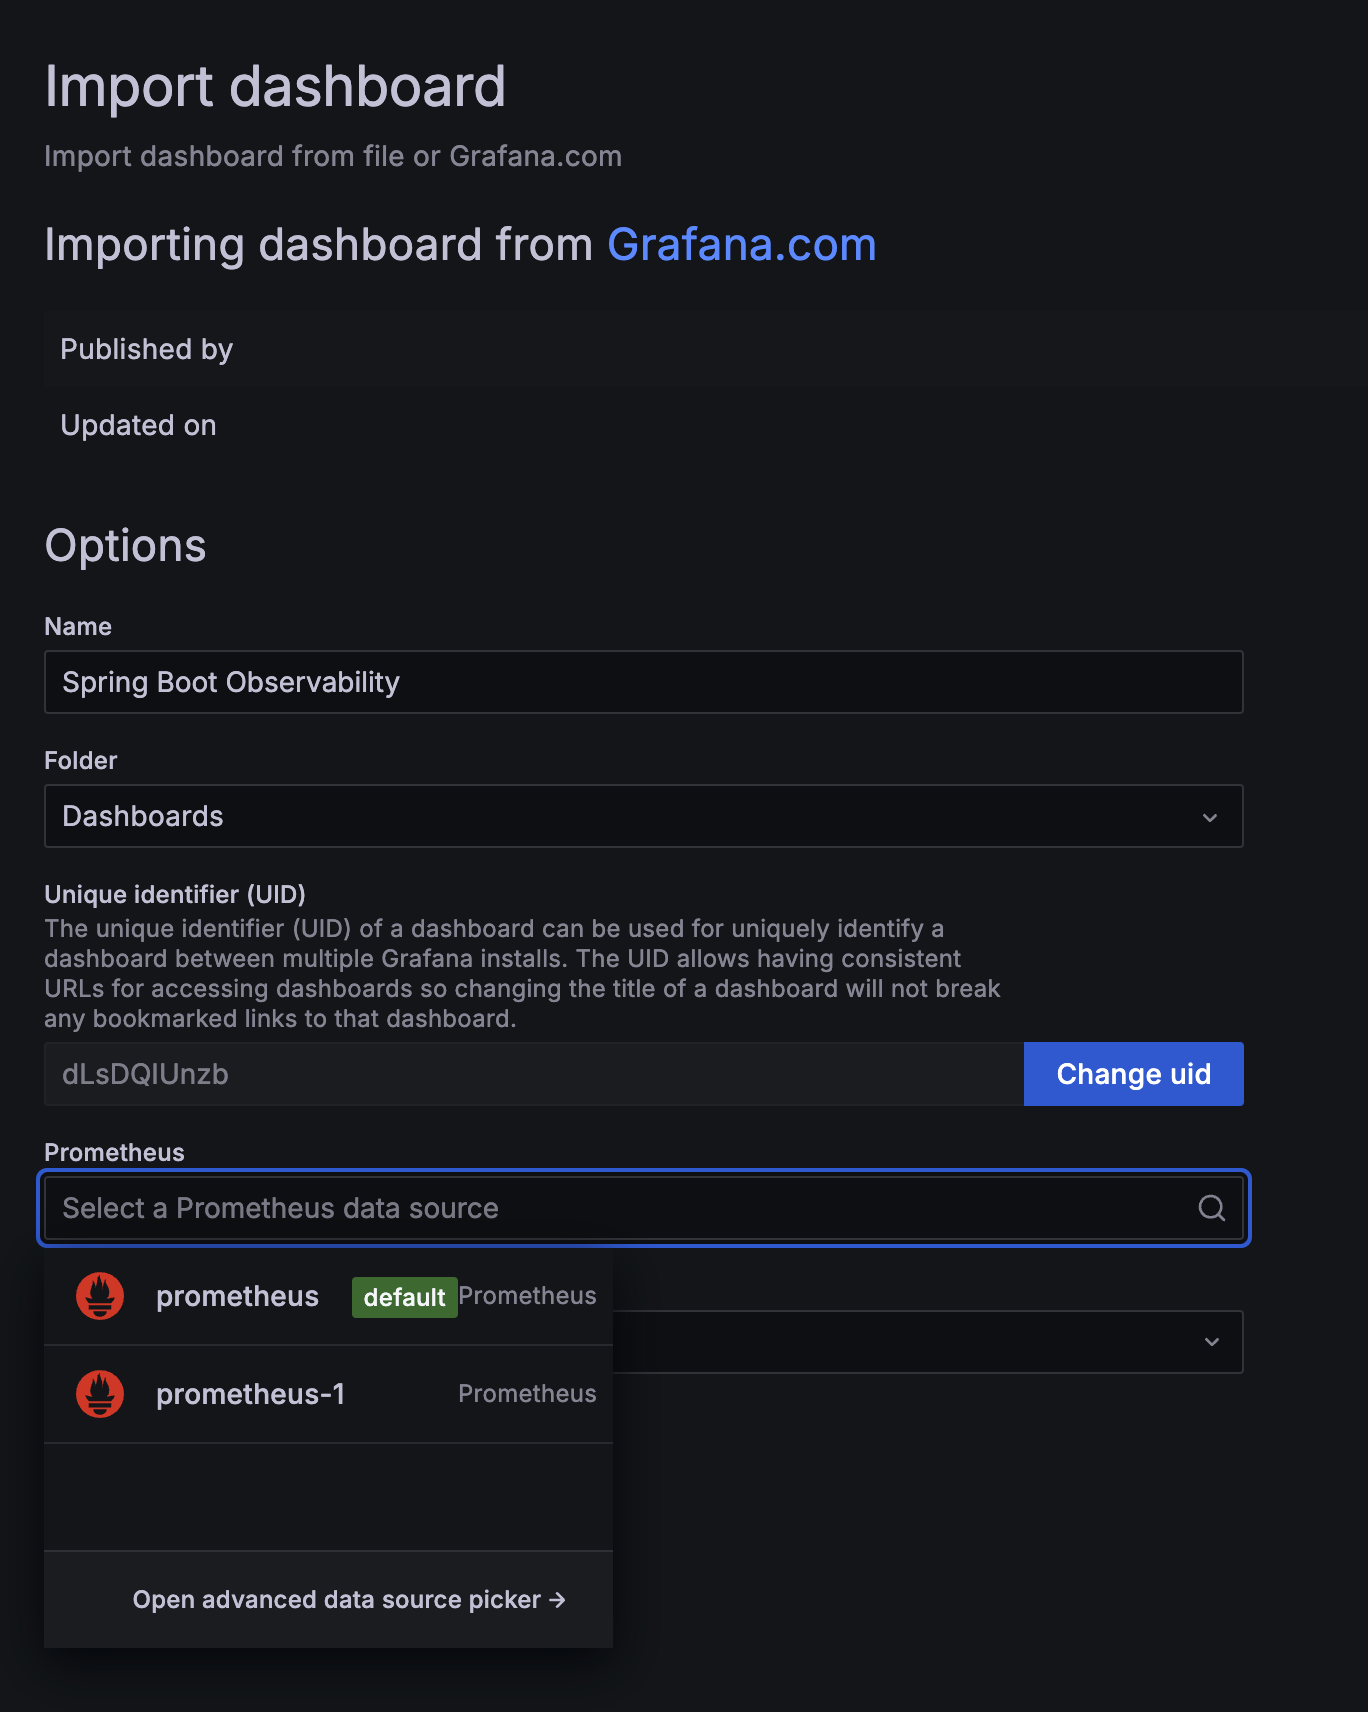Click the Prometheus flame icon beside prometheus-1
1368x1712 pixels.
tap(100, 1394)
